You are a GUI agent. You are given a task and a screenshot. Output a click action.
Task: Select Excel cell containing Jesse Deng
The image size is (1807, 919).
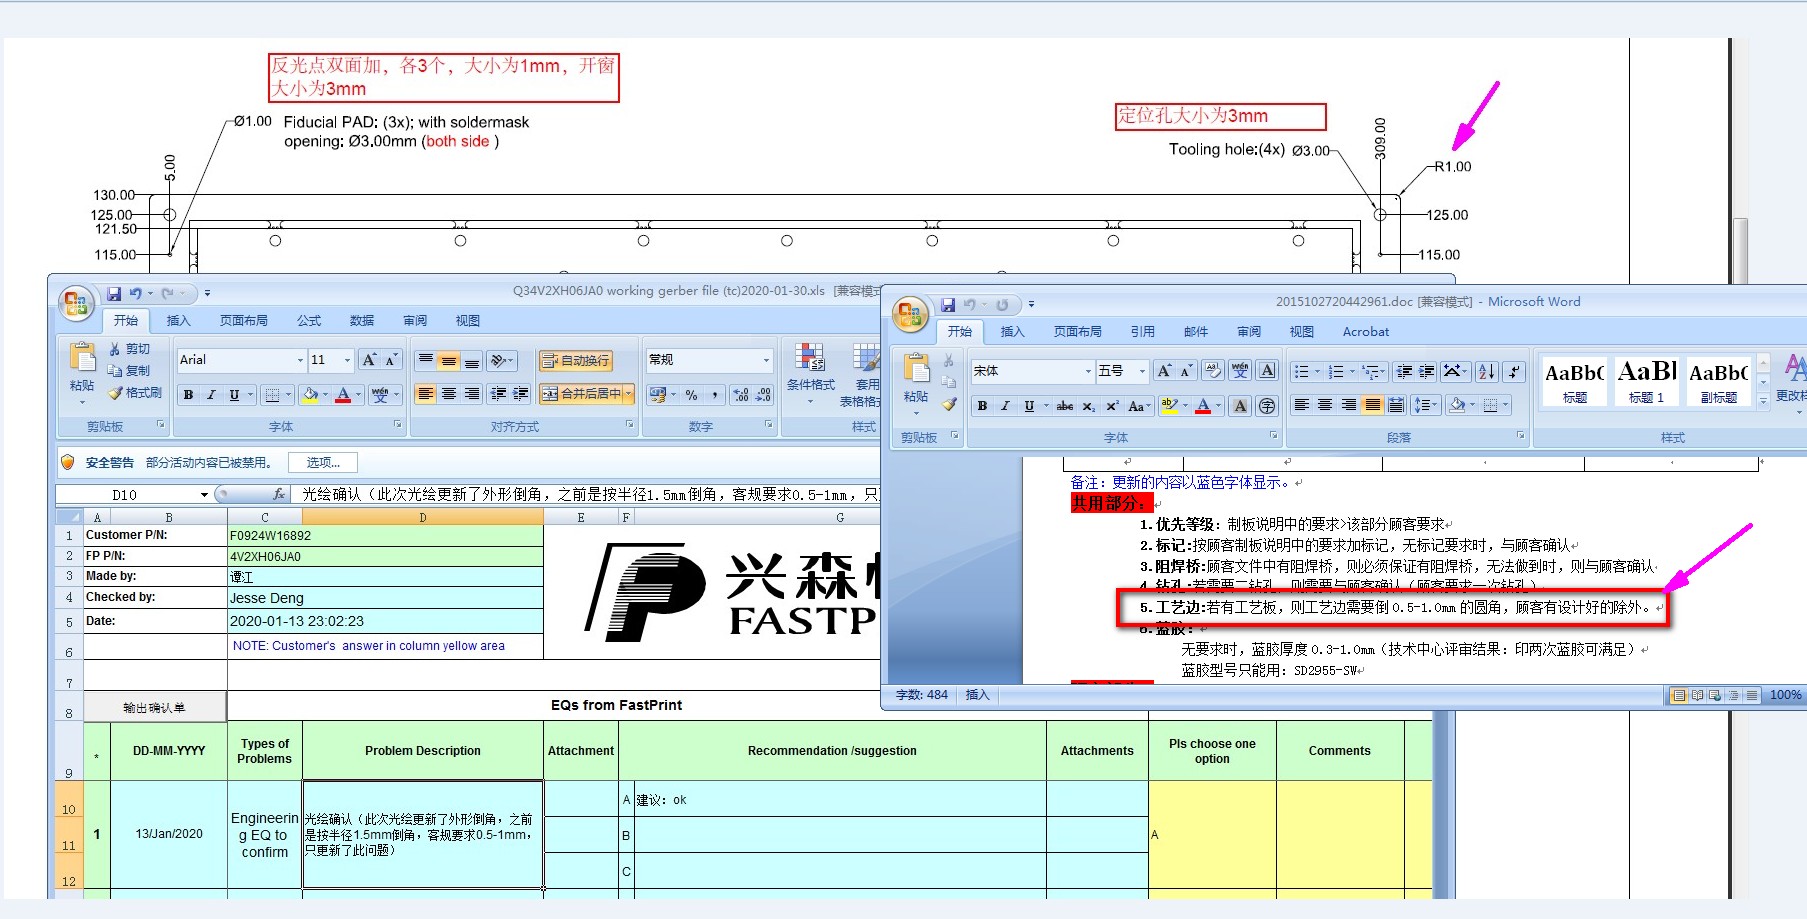click(x=386, y=598)
